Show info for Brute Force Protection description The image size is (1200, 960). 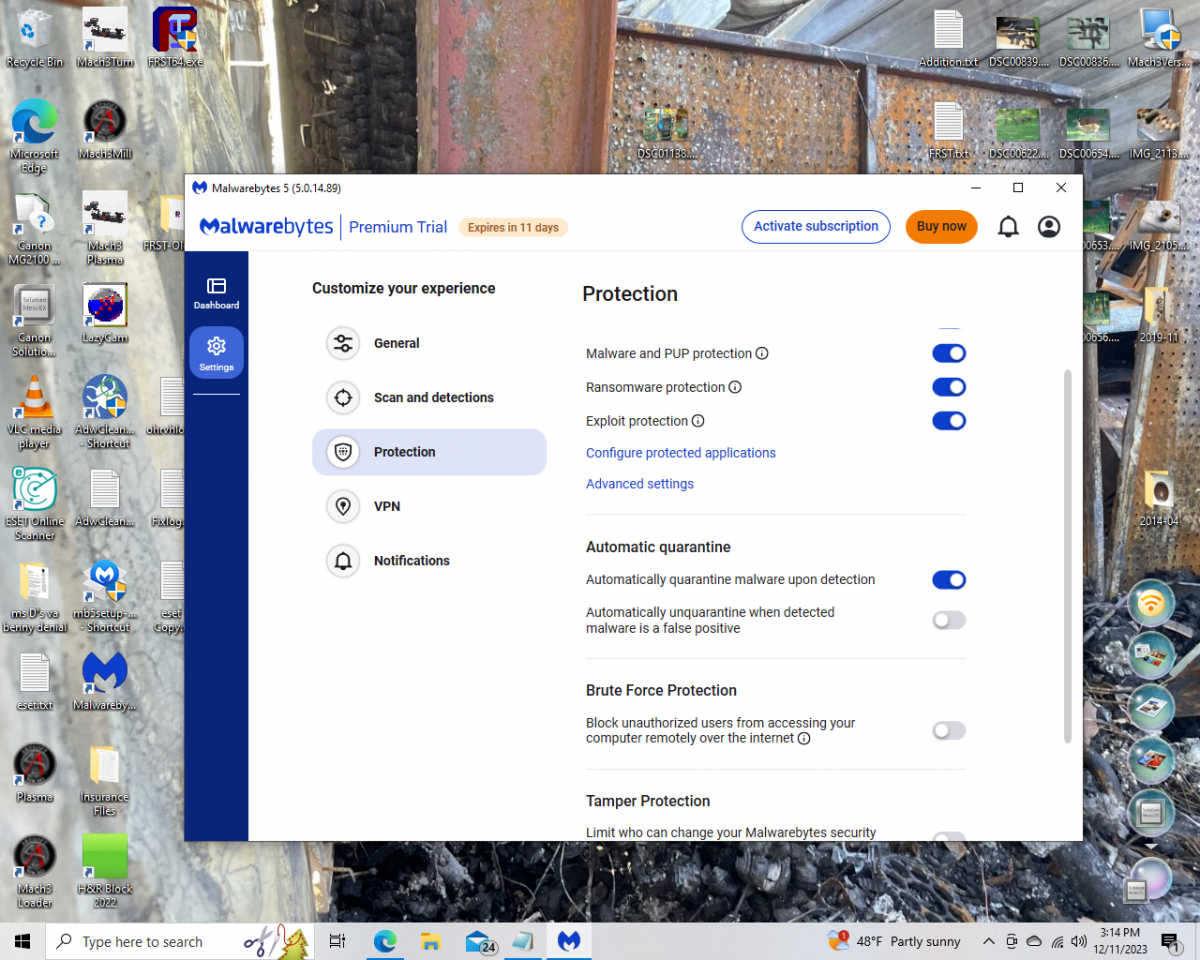tap(804, 739)
